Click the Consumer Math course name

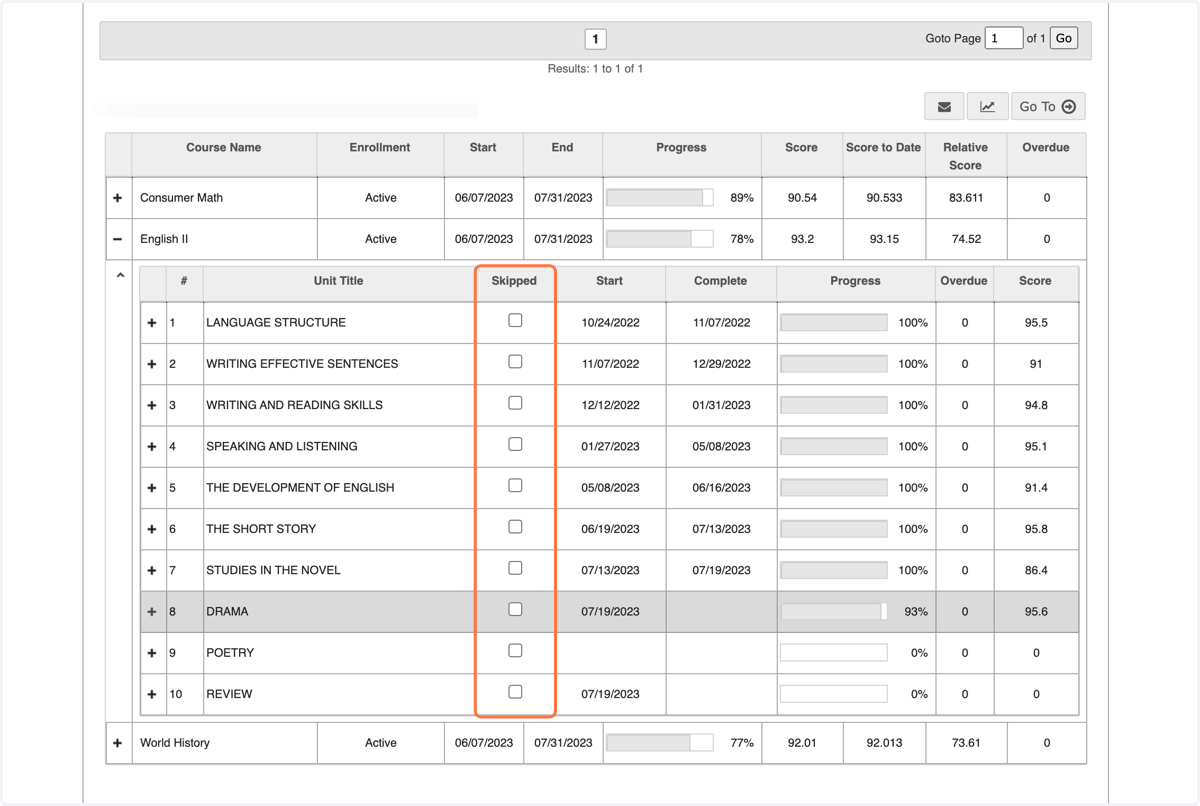click(x=181, y=198)
